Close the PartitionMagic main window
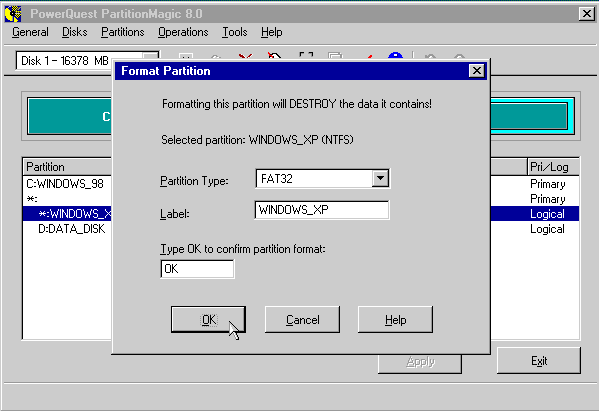Screen dimensions: 599x411 586,14
